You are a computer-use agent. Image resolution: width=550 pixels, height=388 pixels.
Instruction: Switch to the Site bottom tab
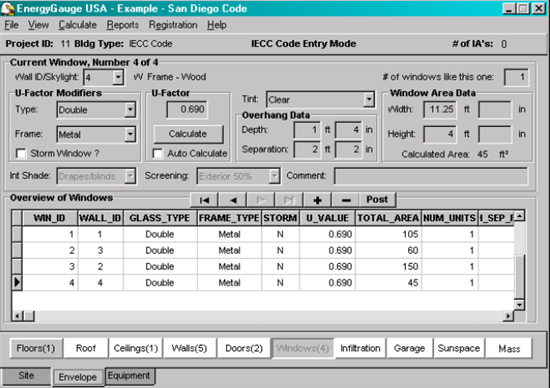tap(26, 376)
